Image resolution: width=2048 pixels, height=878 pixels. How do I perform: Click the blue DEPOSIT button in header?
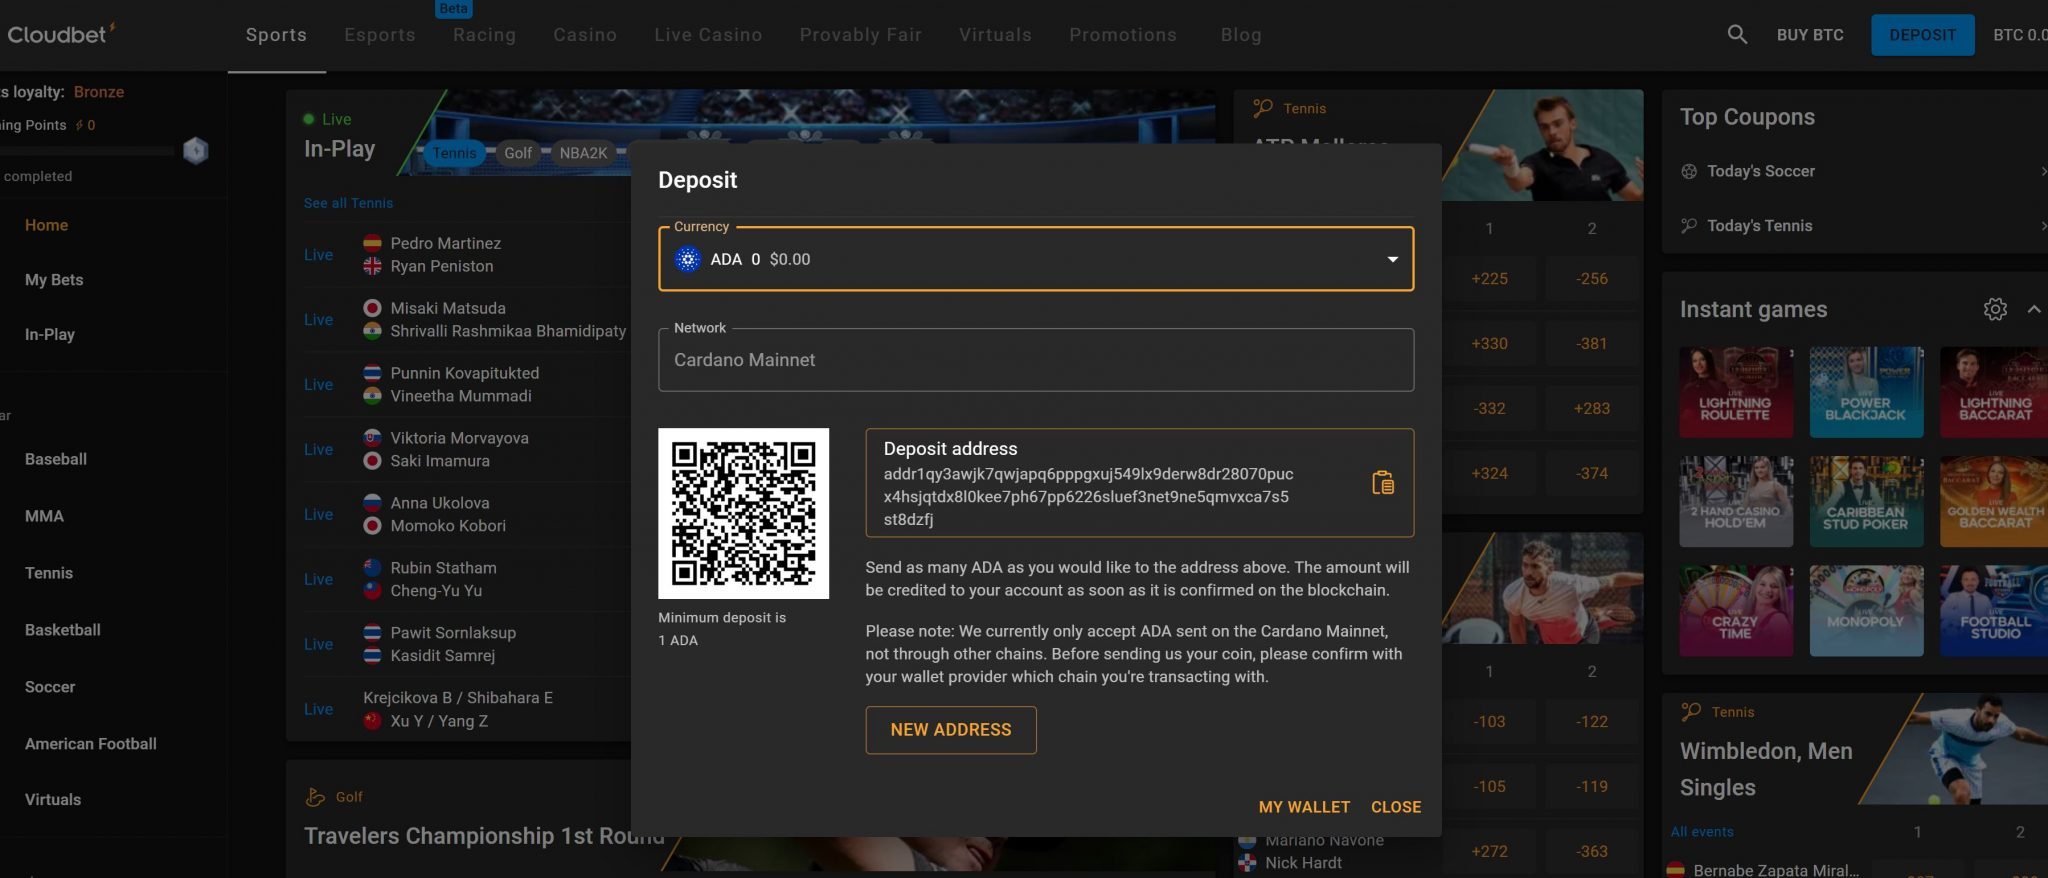[1922, 35]
